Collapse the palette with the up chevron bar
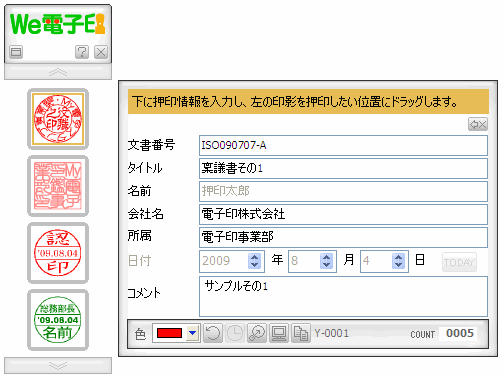 [x=58, y=72]
